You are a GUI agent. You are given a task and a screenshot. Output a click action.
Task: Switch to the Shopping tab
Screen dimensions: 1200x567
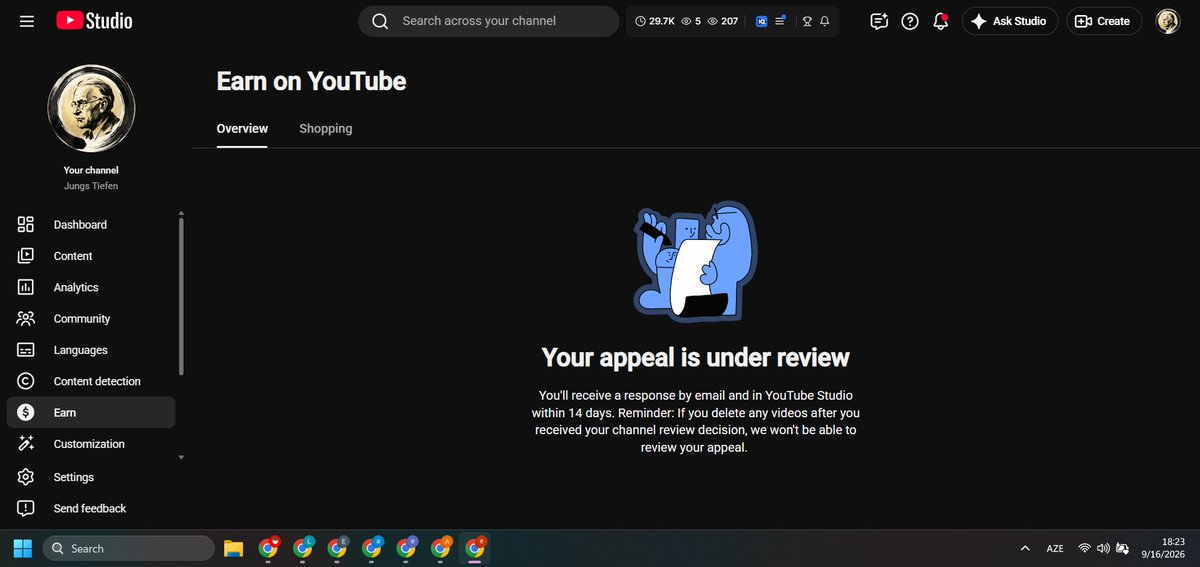point(326,128)
